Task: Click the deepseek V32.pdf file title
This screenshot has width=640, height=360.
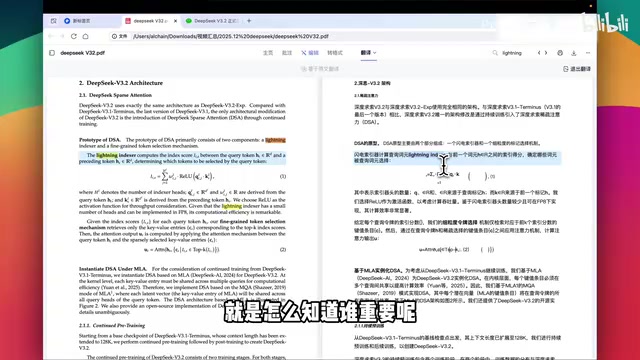Action: [82, 53]
